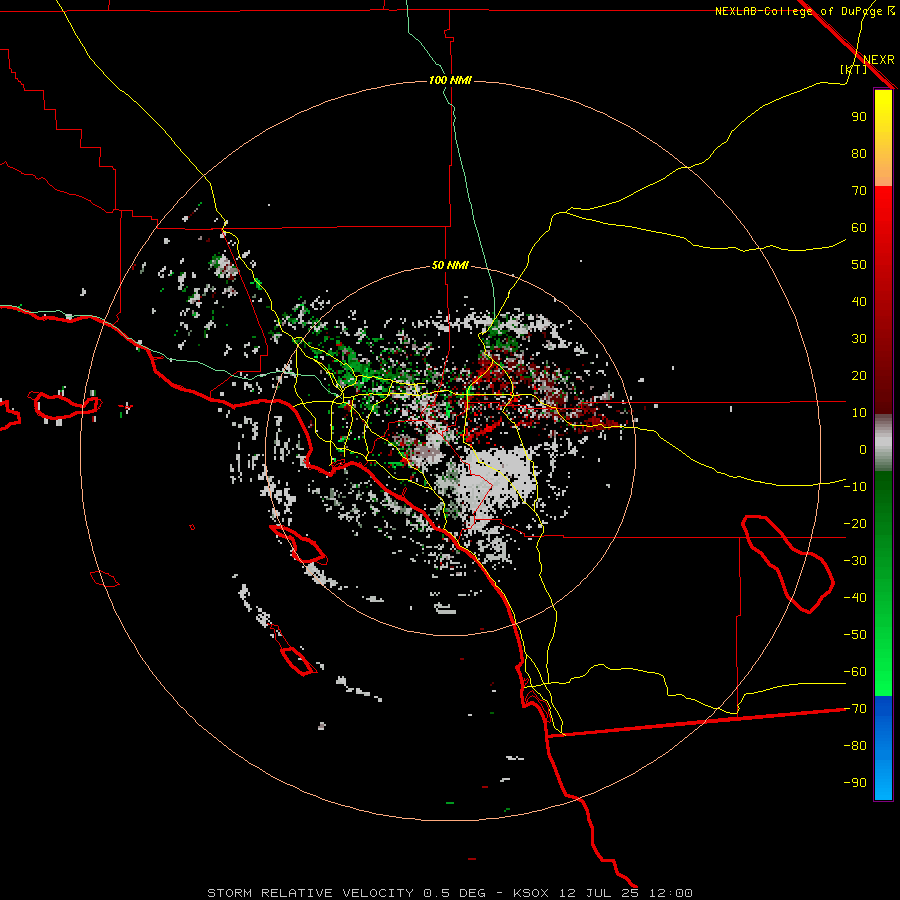Click the 0 value on color scale
The width and height of the screenshot is (900, 900).
click(x=863, y=449)
